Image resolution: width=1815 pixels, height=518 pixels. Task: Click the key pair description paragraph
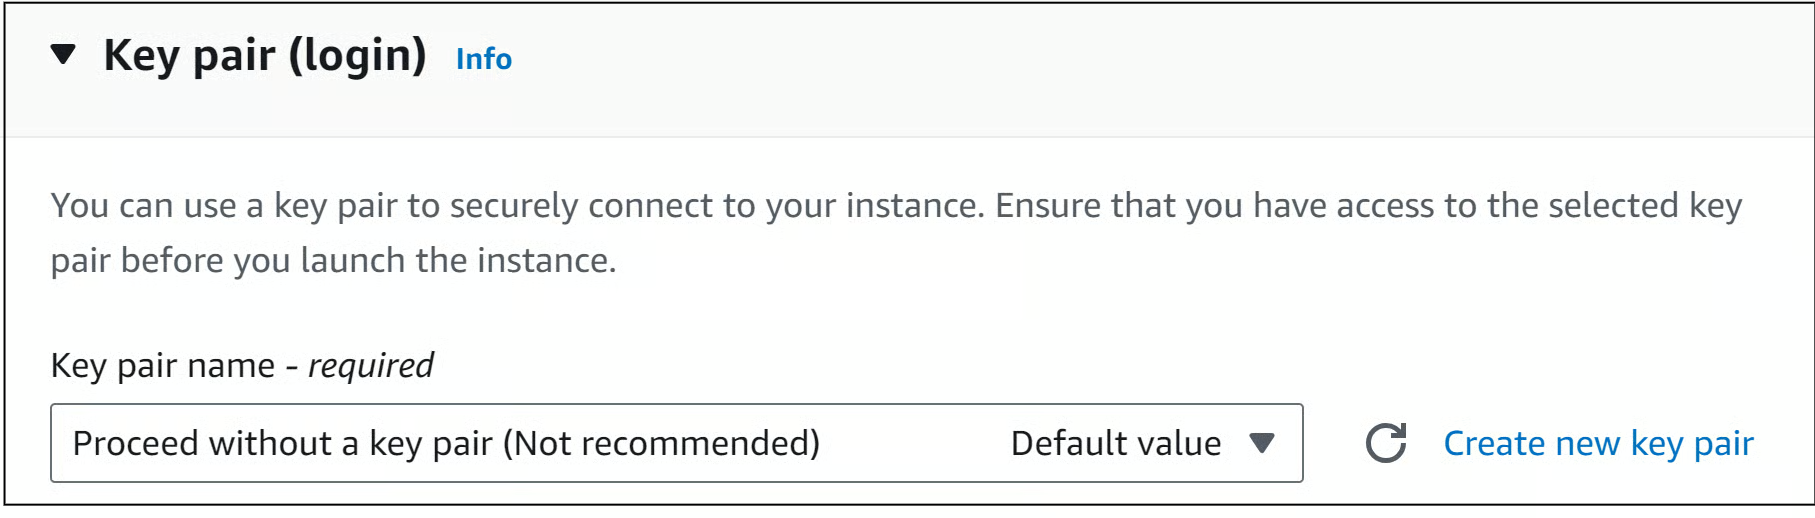[x=896, y=233]
